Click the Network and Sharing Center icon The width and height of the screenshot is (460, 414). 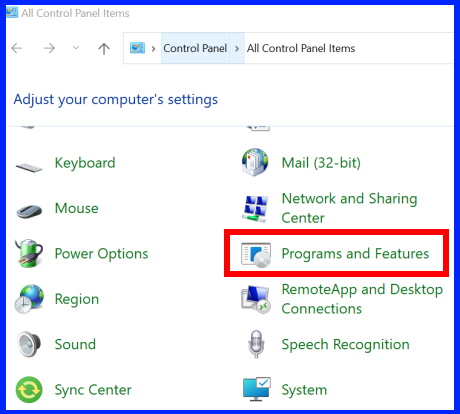coord(255,208)
